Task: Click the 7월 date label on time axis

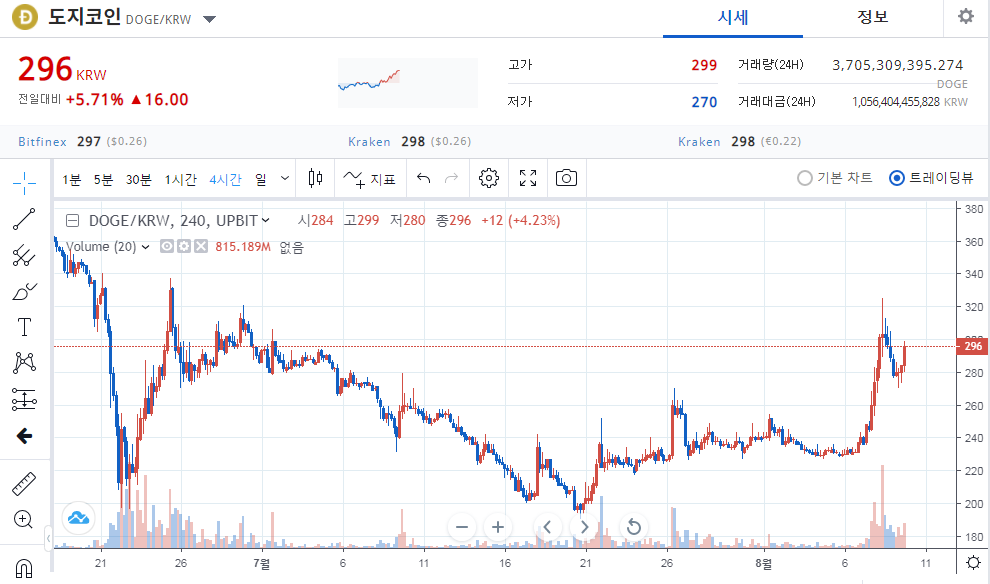Action: click(x=261, y=563)
